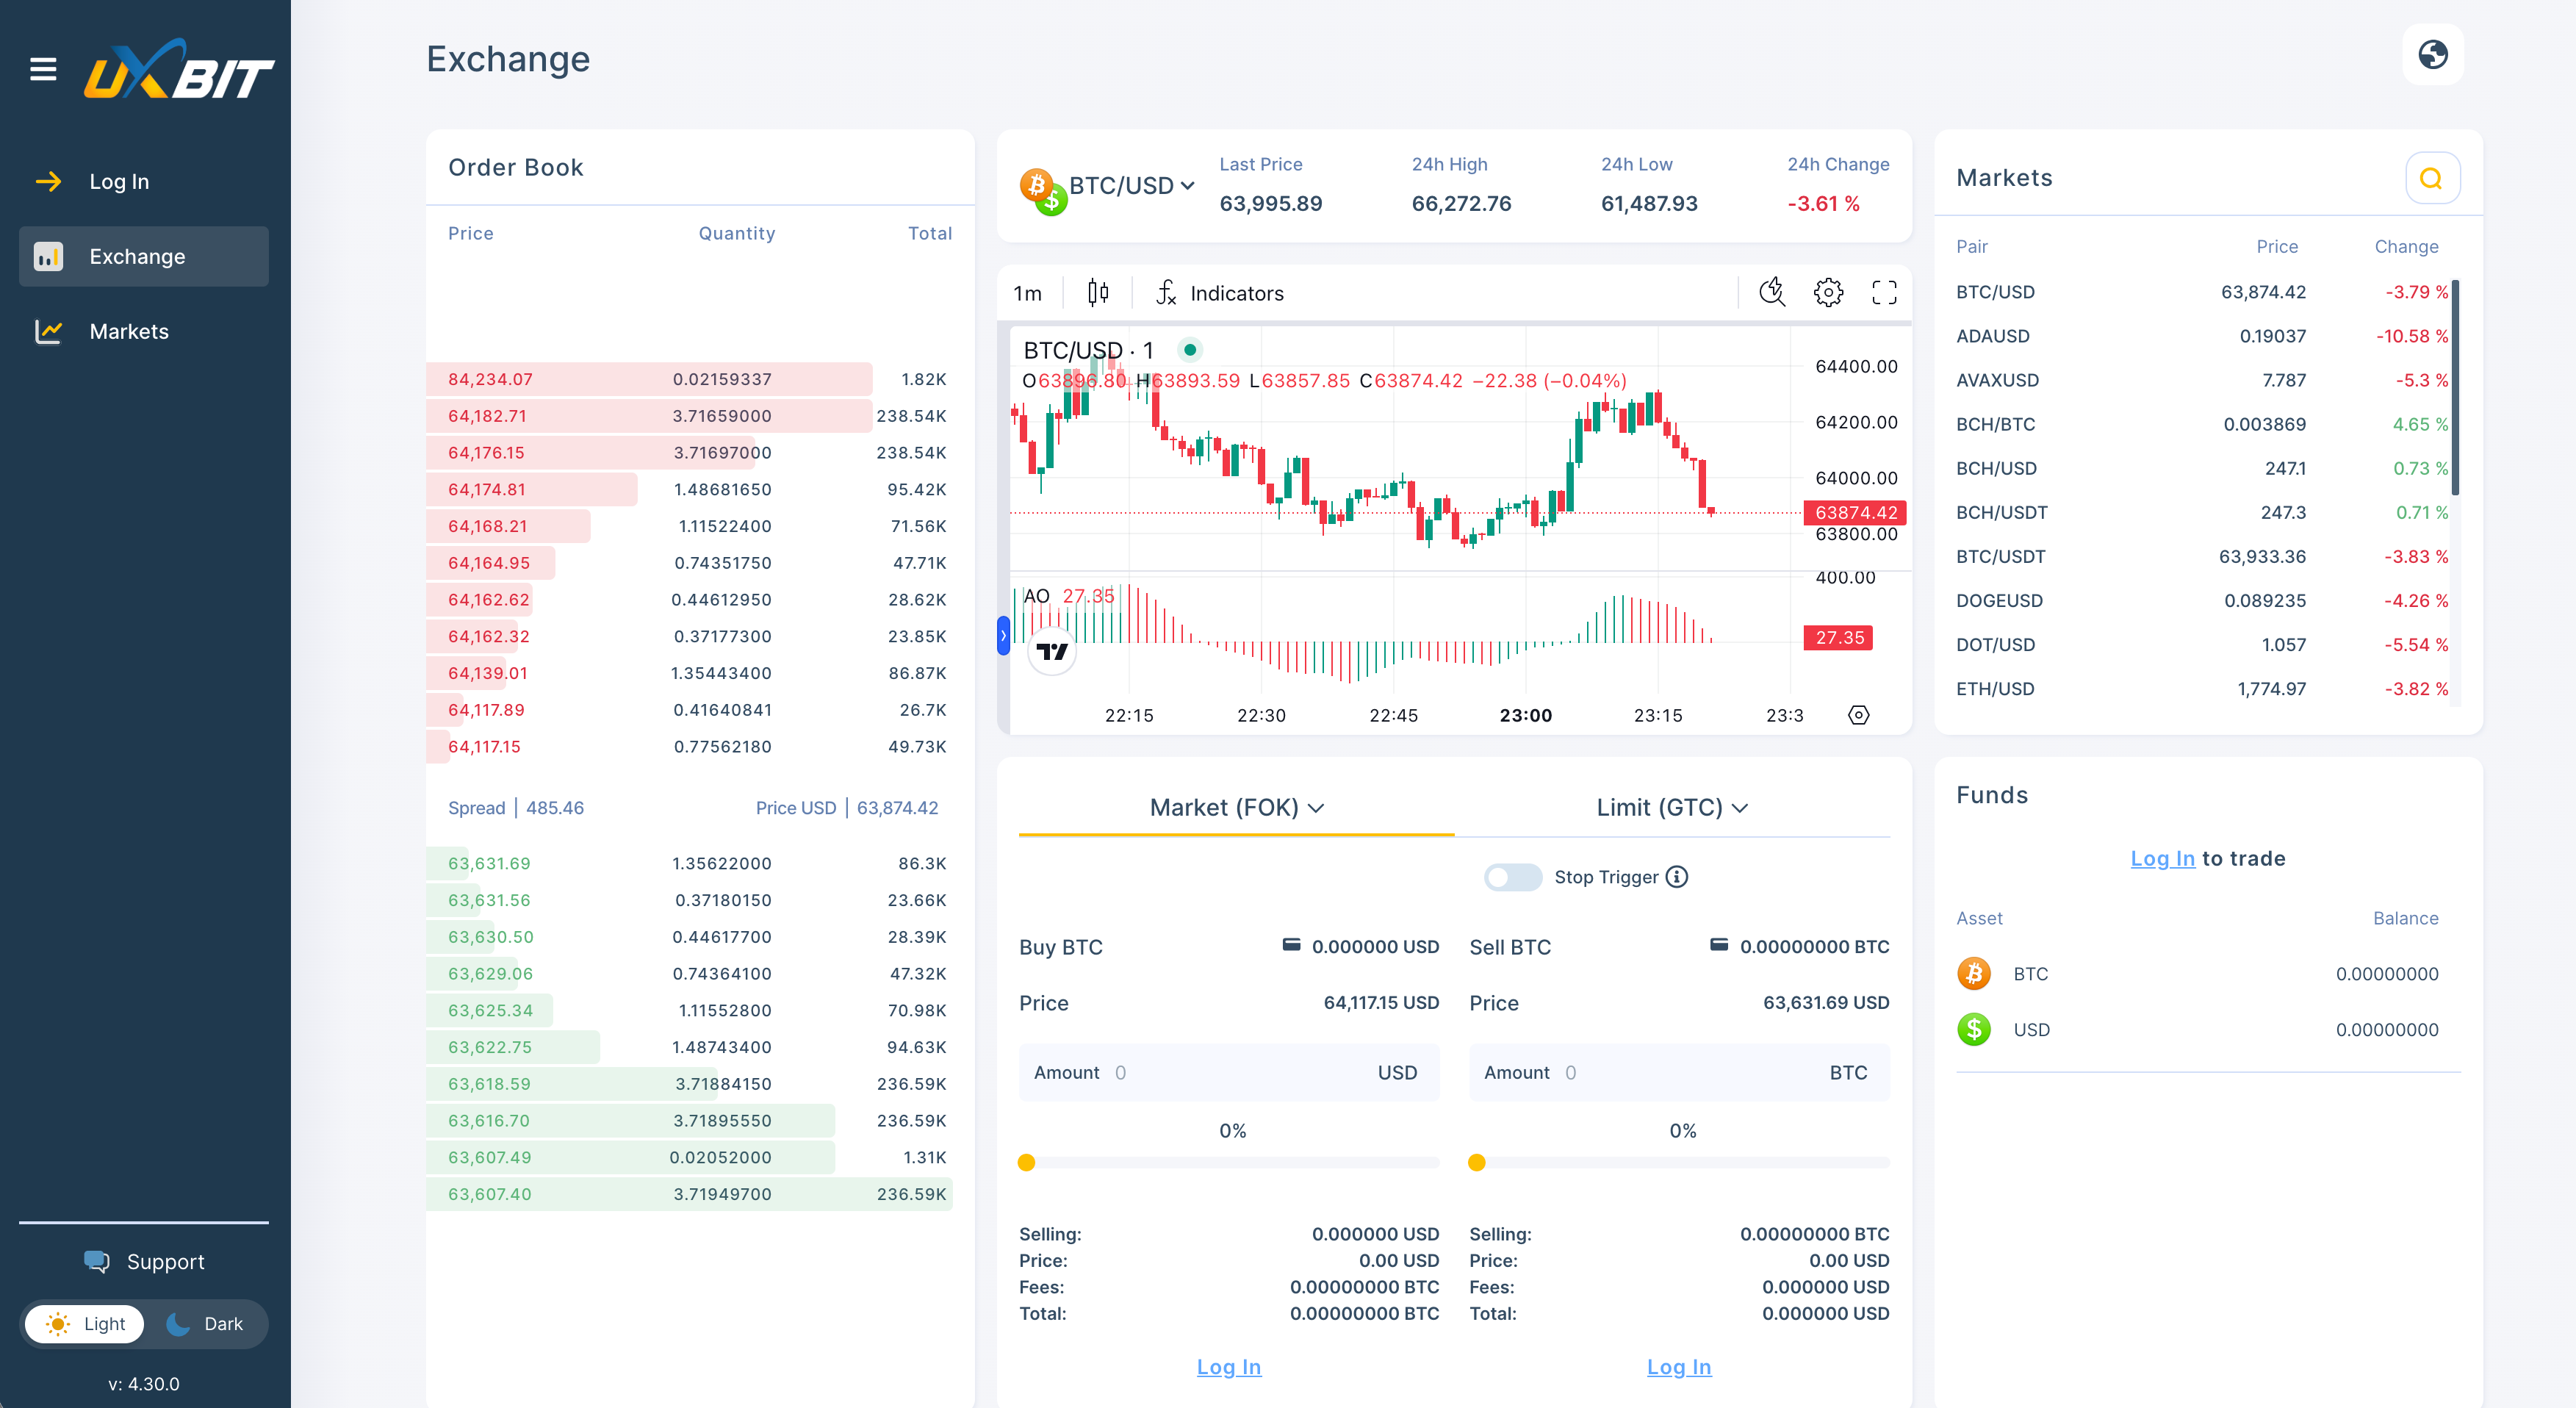The image size is (2576, 1408).
Task: Adjust the Sell BTC percentage slider handle
Action: (x=1476, y=1162)
